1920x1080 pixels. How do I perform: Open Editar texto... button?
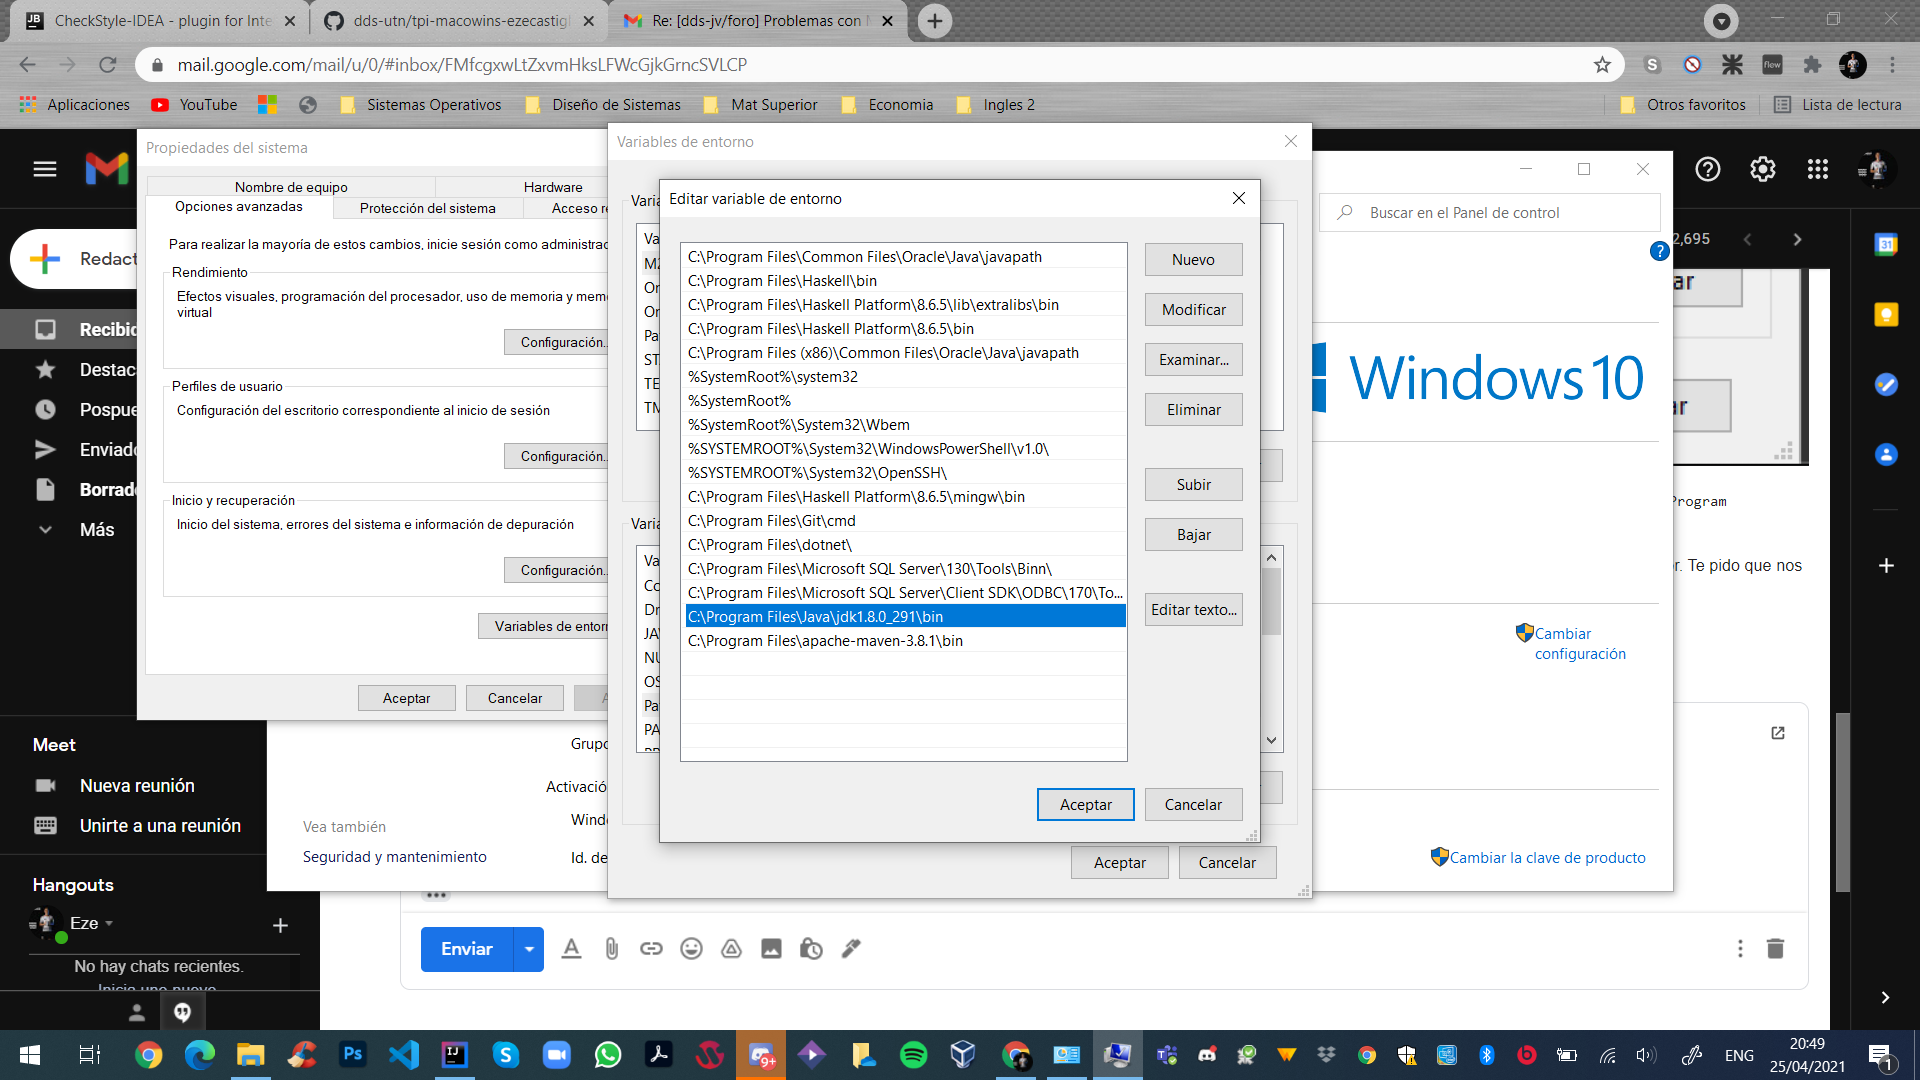click(x=1193, y=610)
